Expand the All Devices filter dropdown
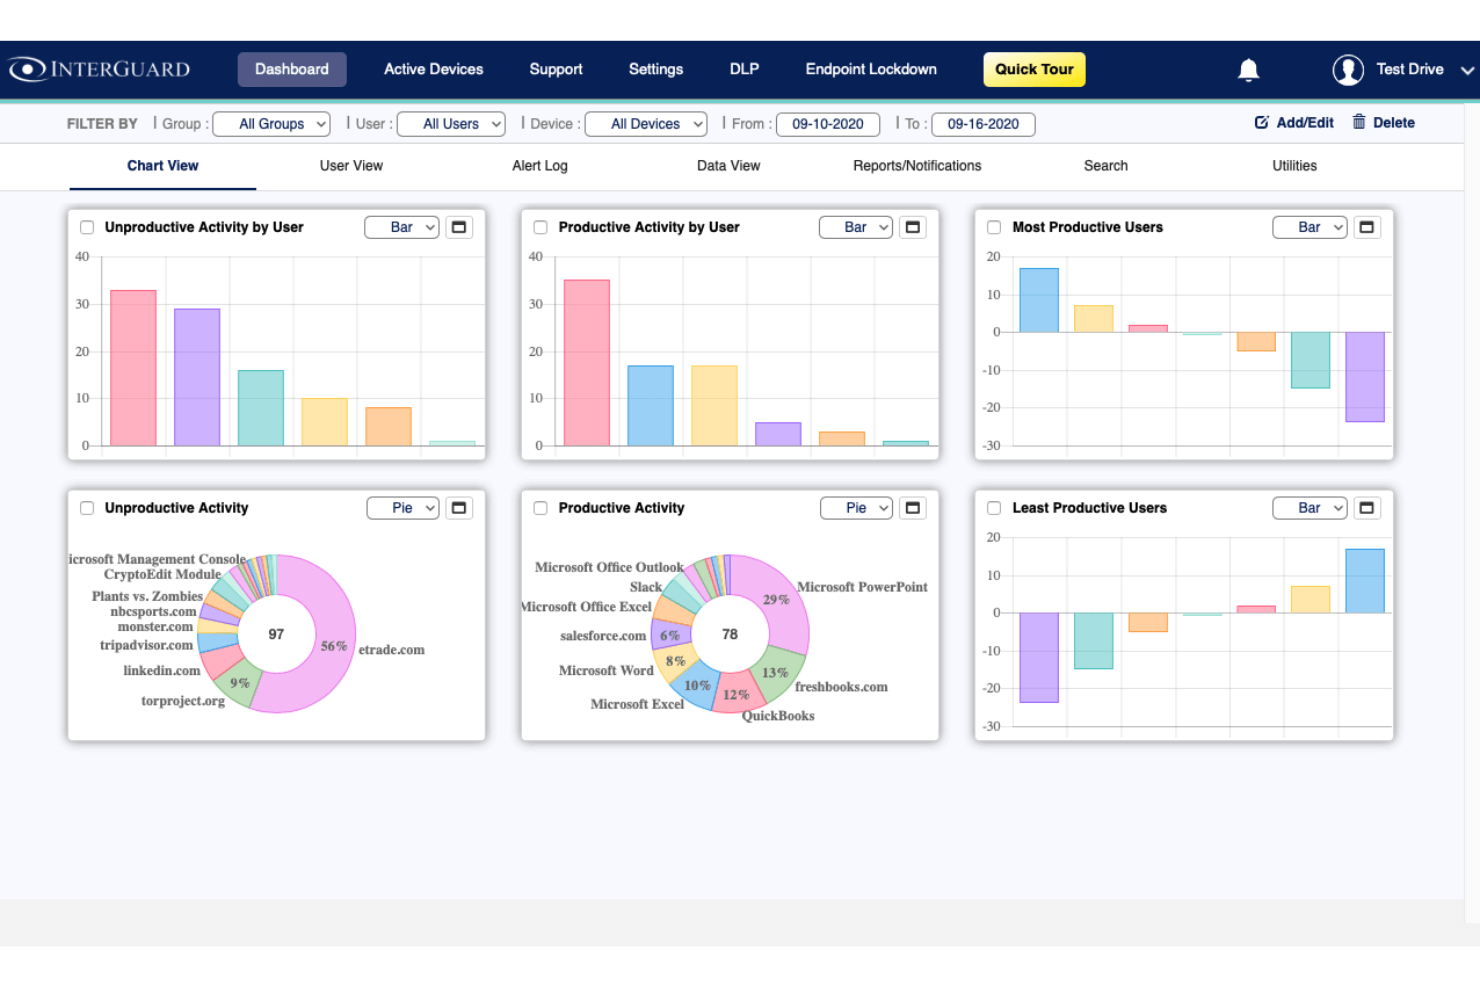The height and width of the screenshot is (987, 1480). [x=646, y=124]
